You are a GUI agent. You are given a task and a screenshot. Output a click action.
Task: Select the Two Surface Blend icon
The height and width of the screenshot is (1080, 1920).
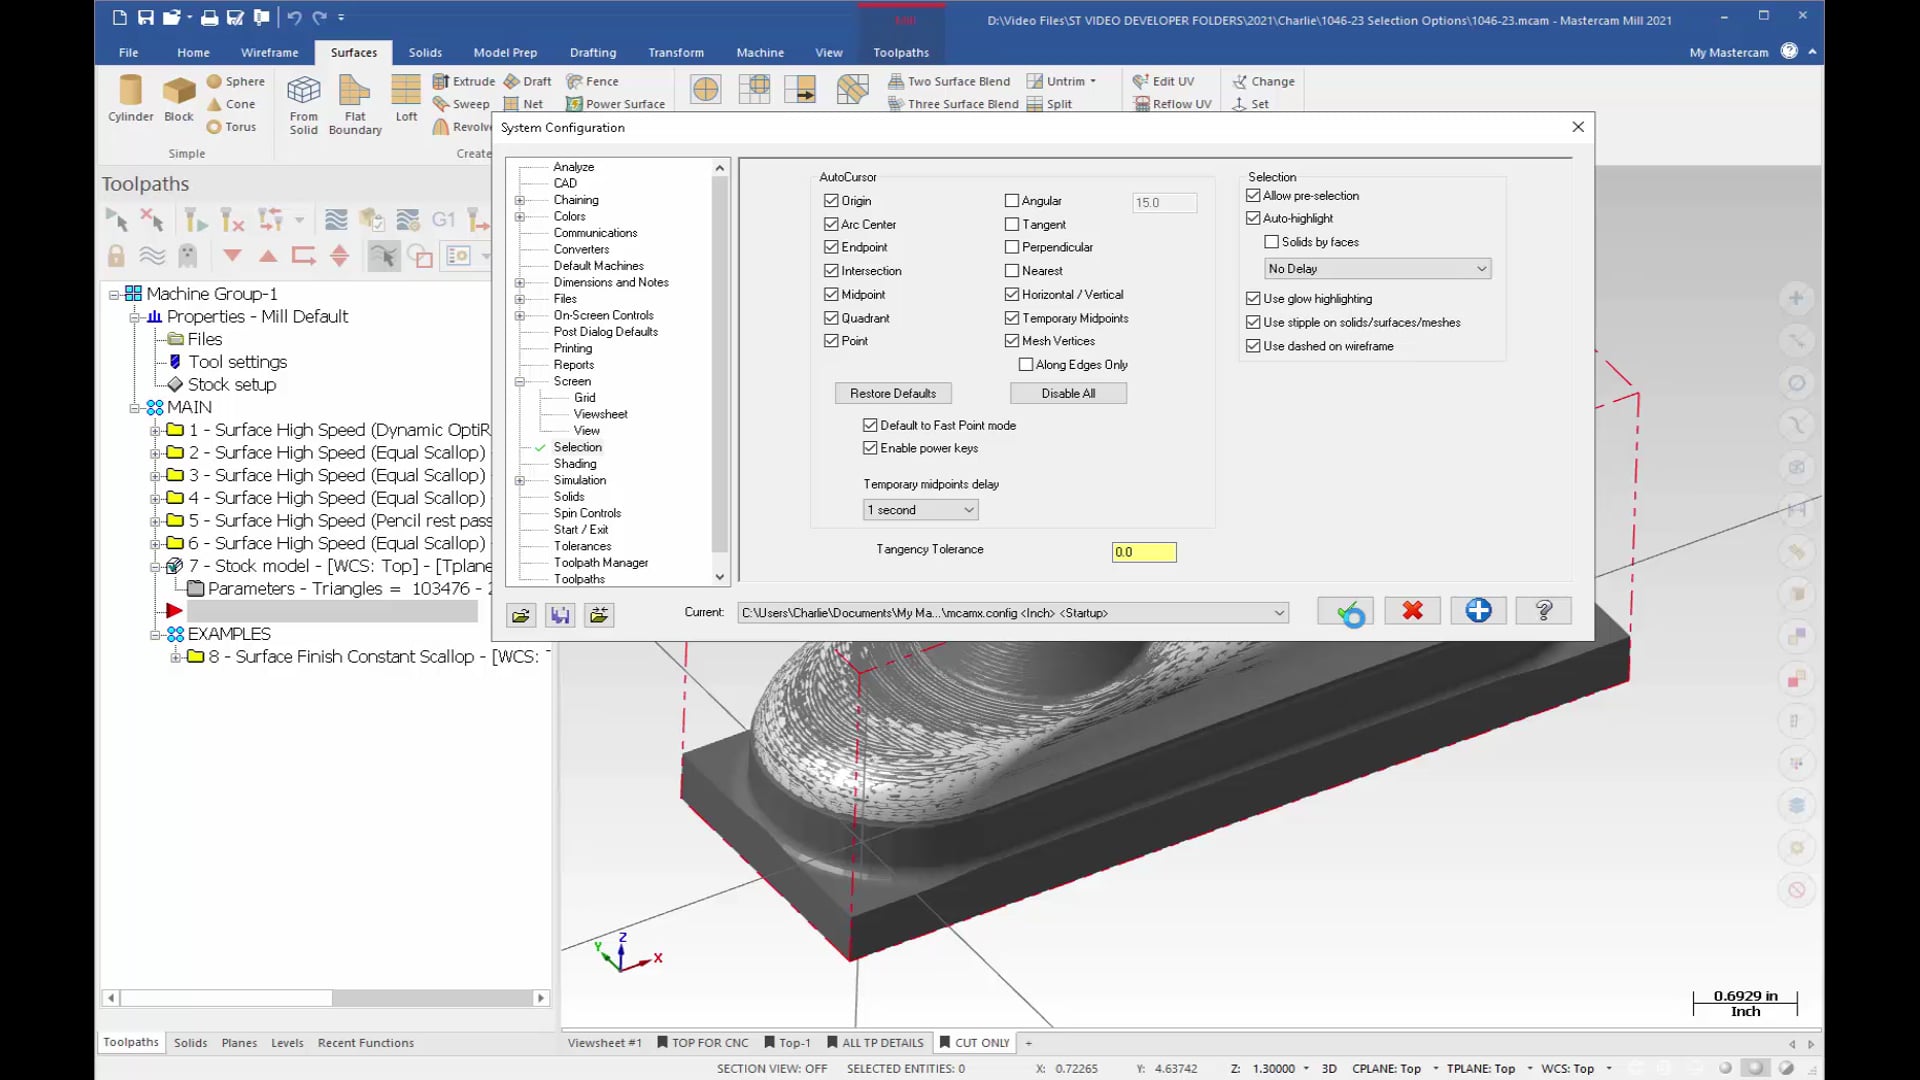tap(894, 80)
